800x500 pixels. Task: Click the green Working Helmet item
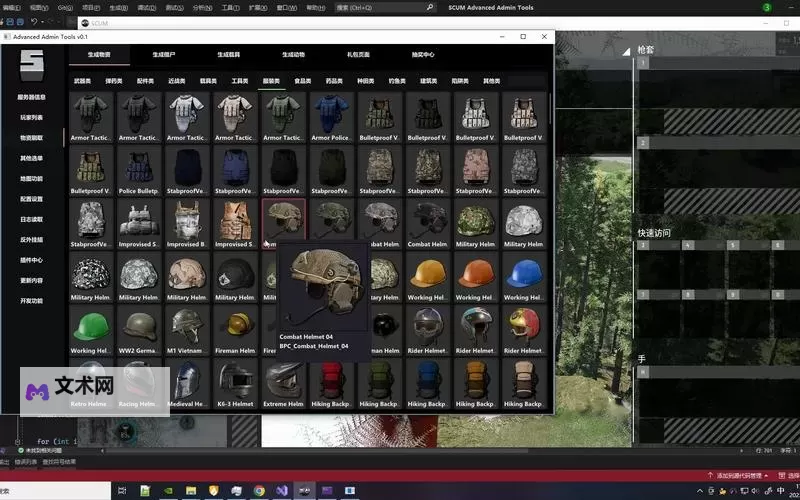91,330
